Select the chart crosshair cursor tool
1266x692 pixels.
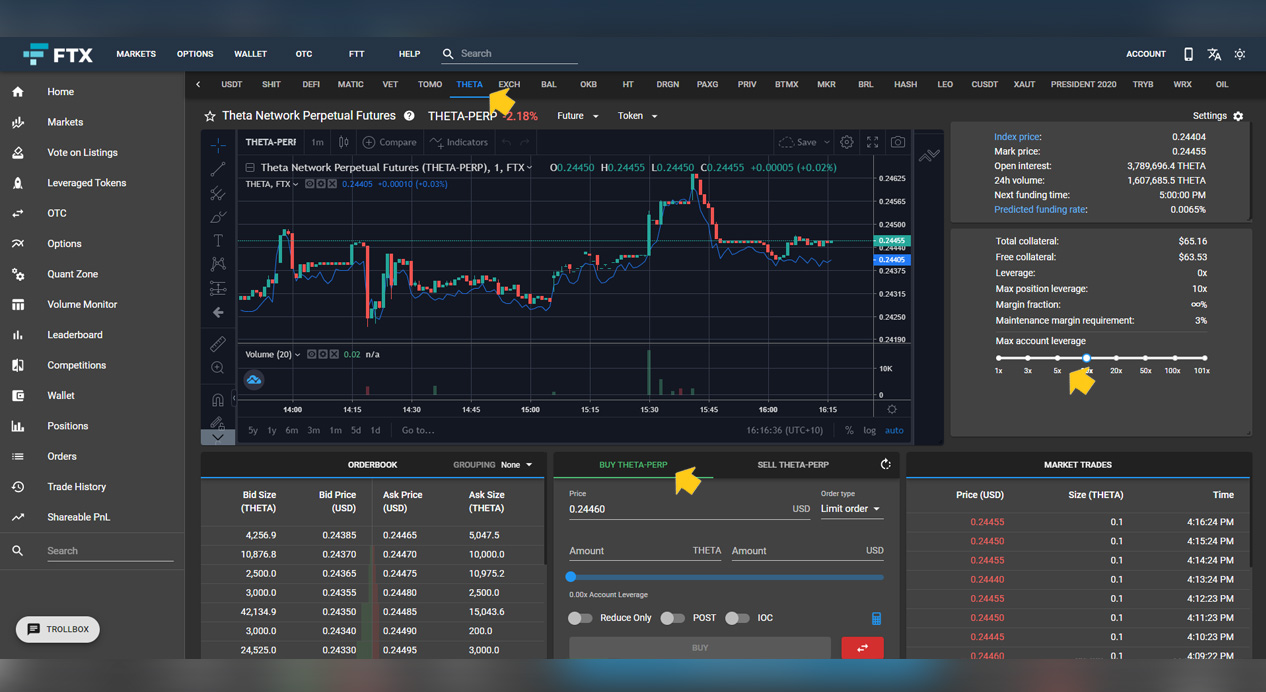coord(218,145)
